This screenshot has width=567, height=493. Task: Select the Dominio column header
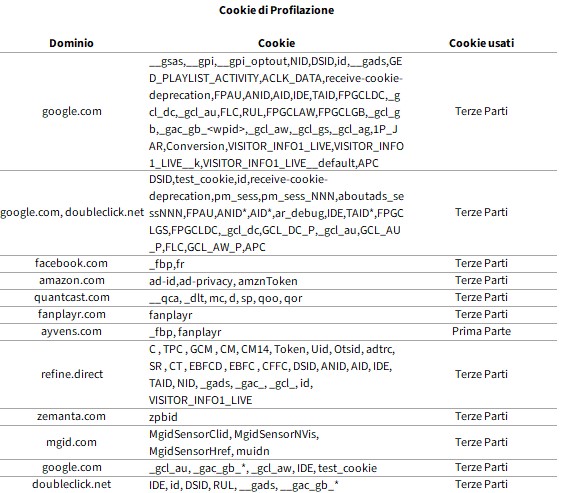point(71,43)
